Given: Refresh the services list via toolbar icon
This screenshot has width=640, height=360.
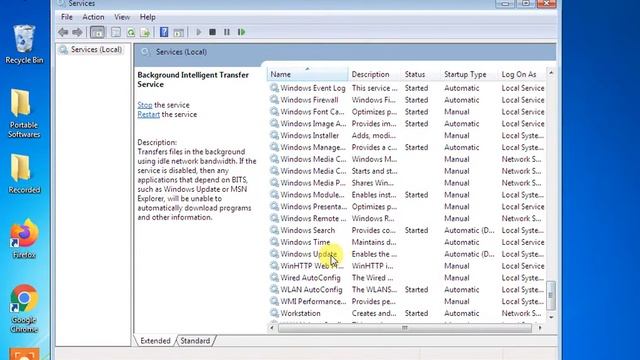Looking at the screenshot, I should [131, 32].
